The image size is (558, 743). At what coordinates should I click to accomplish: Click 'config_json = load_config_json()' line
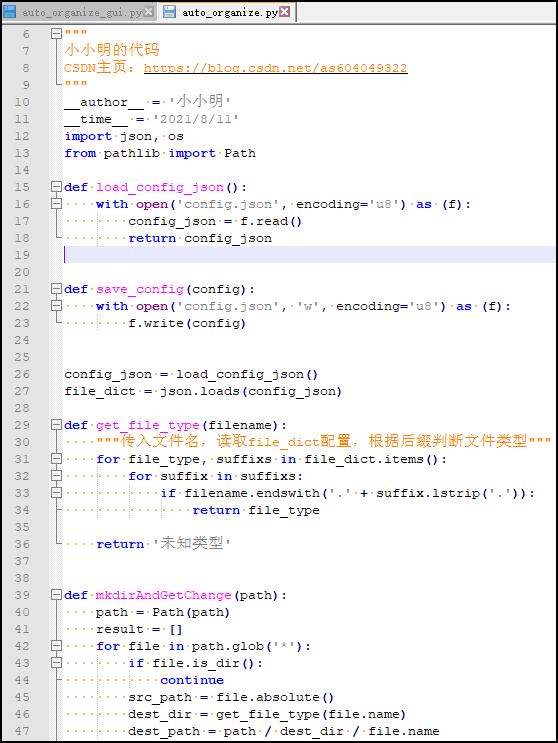click(x=191, y=374)
